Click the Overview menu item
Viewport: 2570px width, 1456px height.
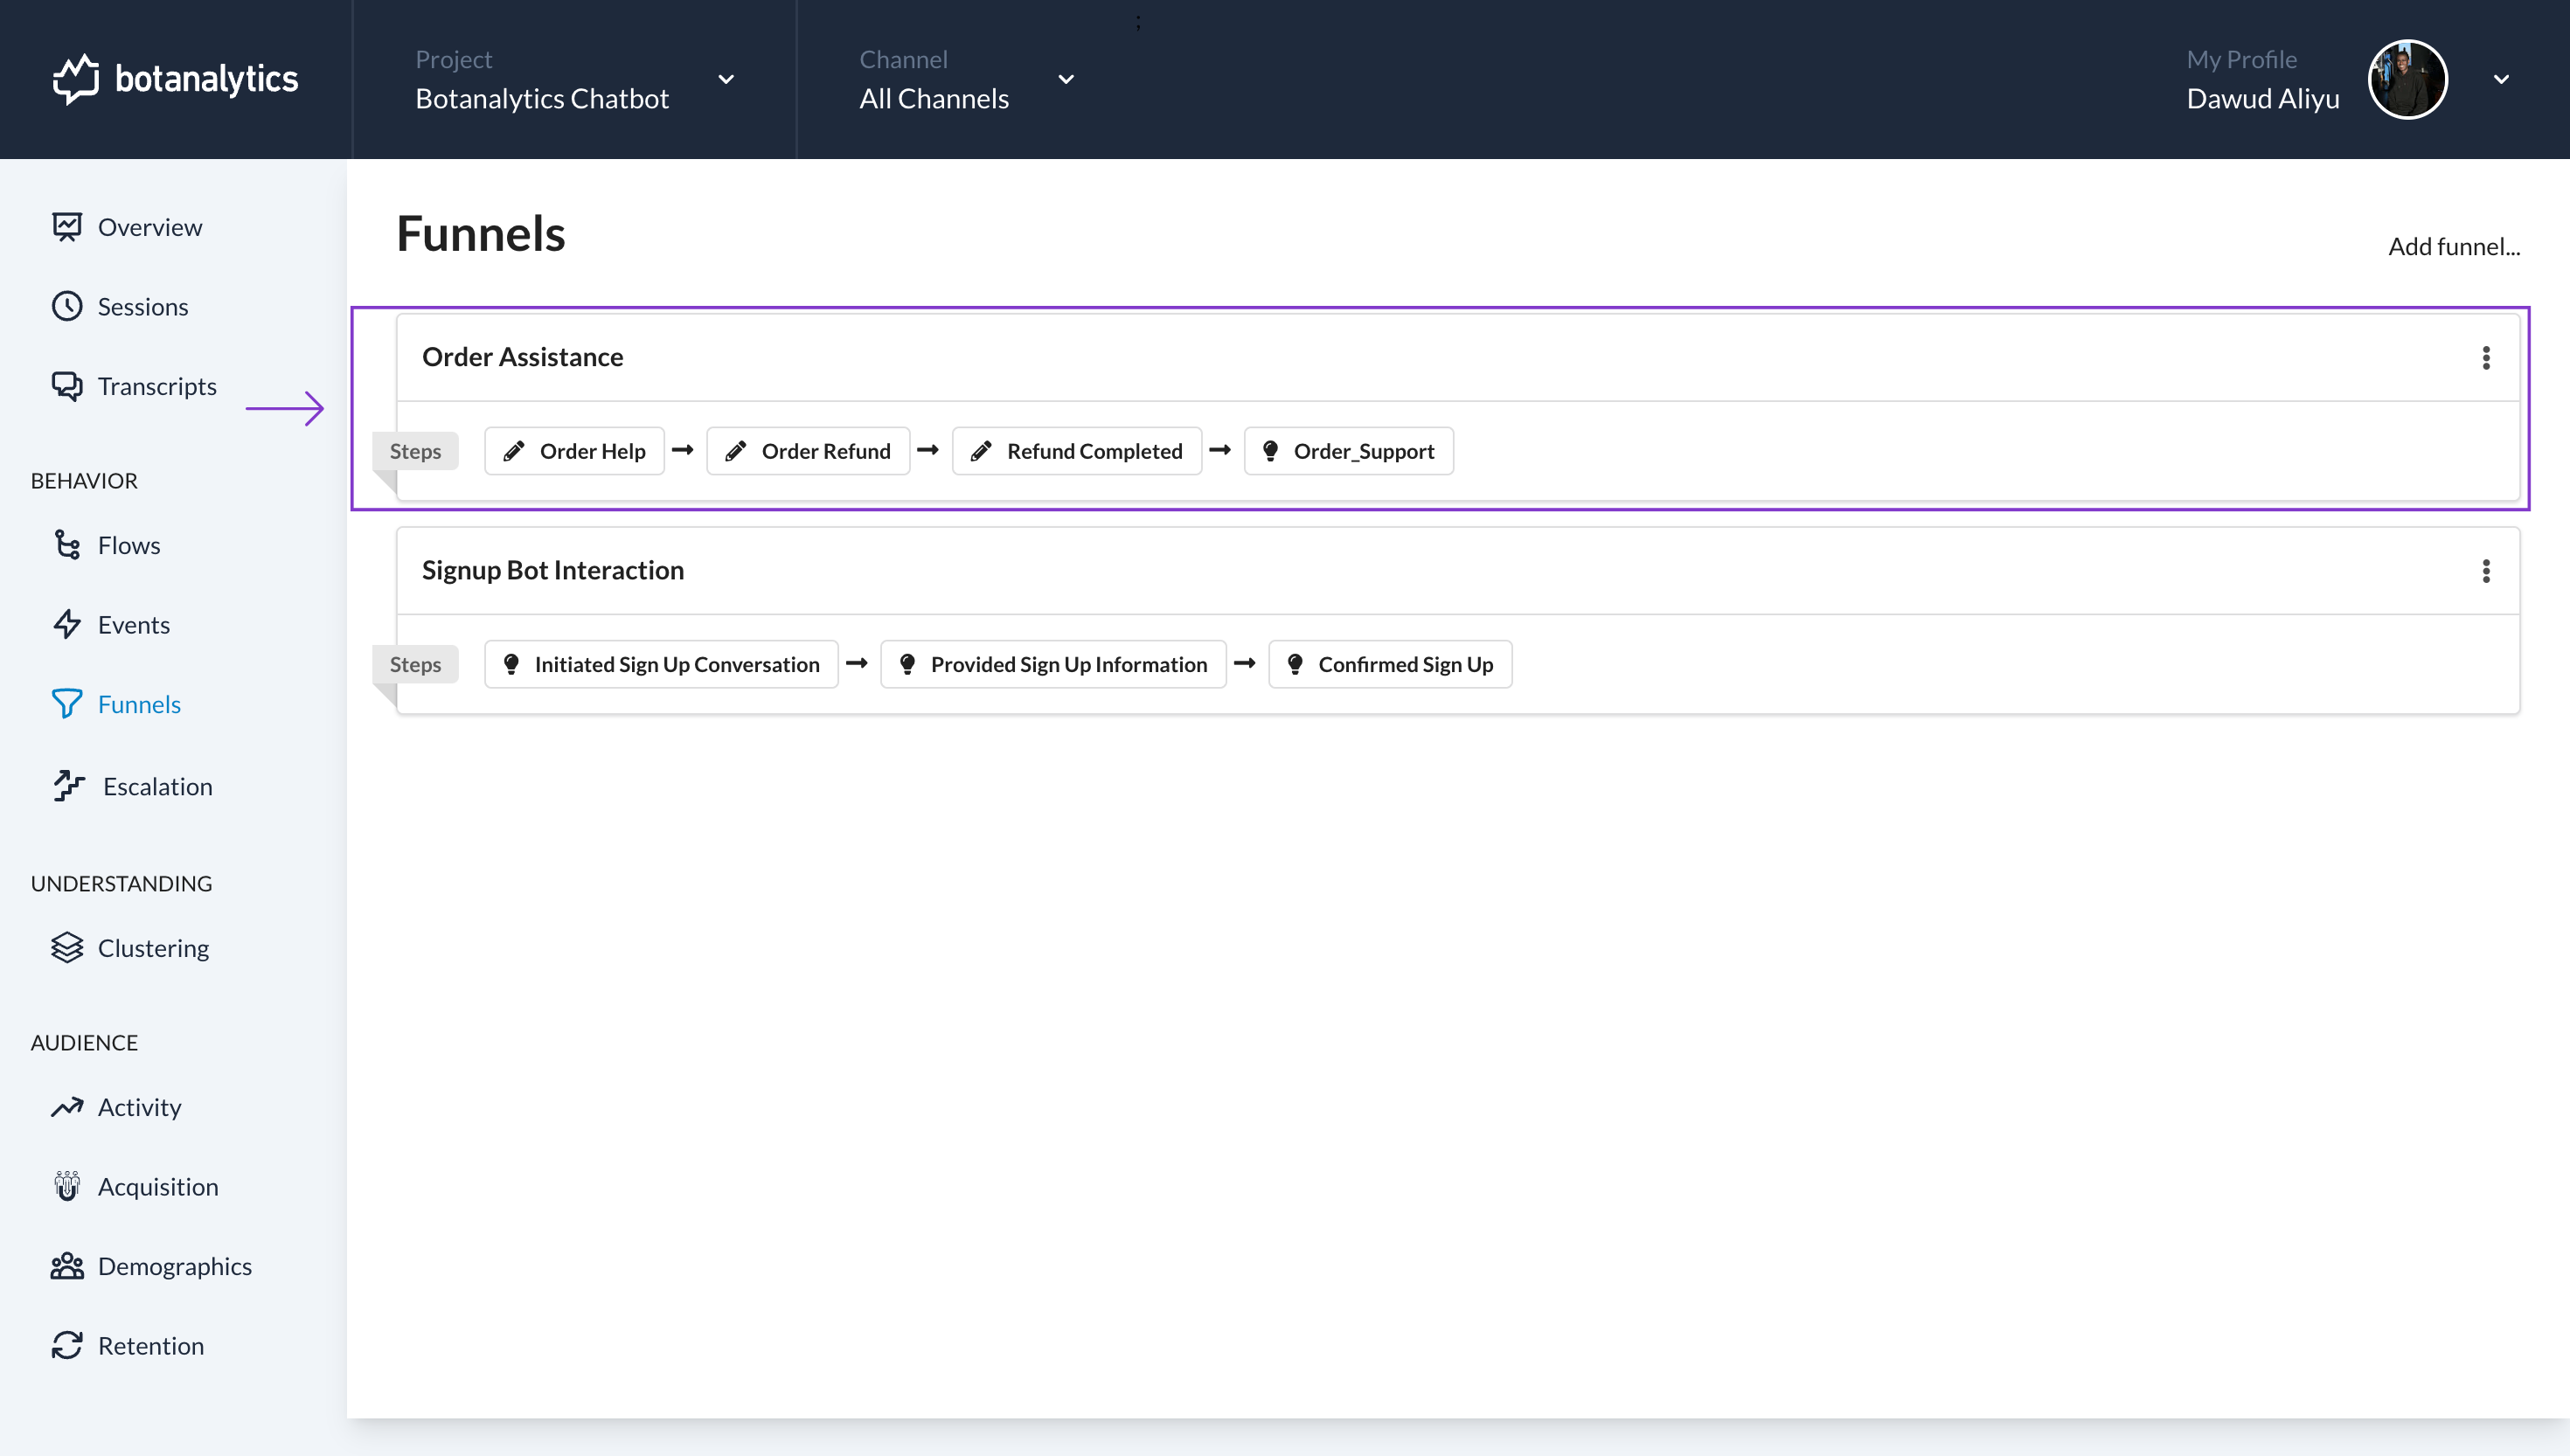pyautogui.click(x=150, y=225)
